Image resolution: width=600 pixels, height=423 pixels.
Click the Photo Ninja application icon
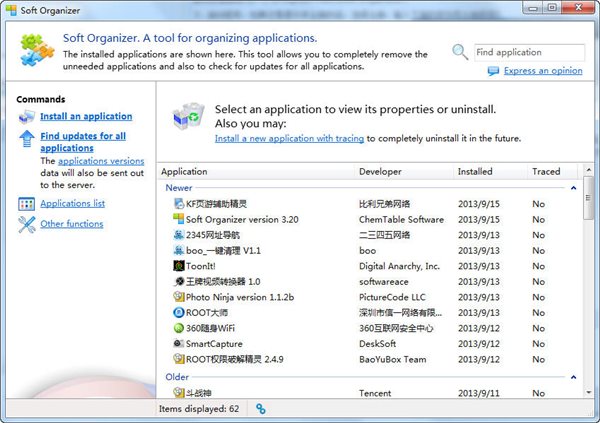coord(178,297)
